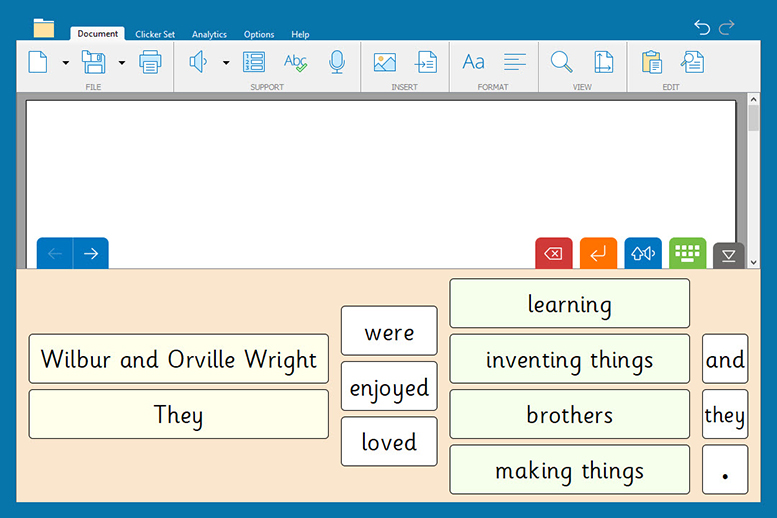Open the Analytics tab
777x518 pixels.
[x=209, y=34]
